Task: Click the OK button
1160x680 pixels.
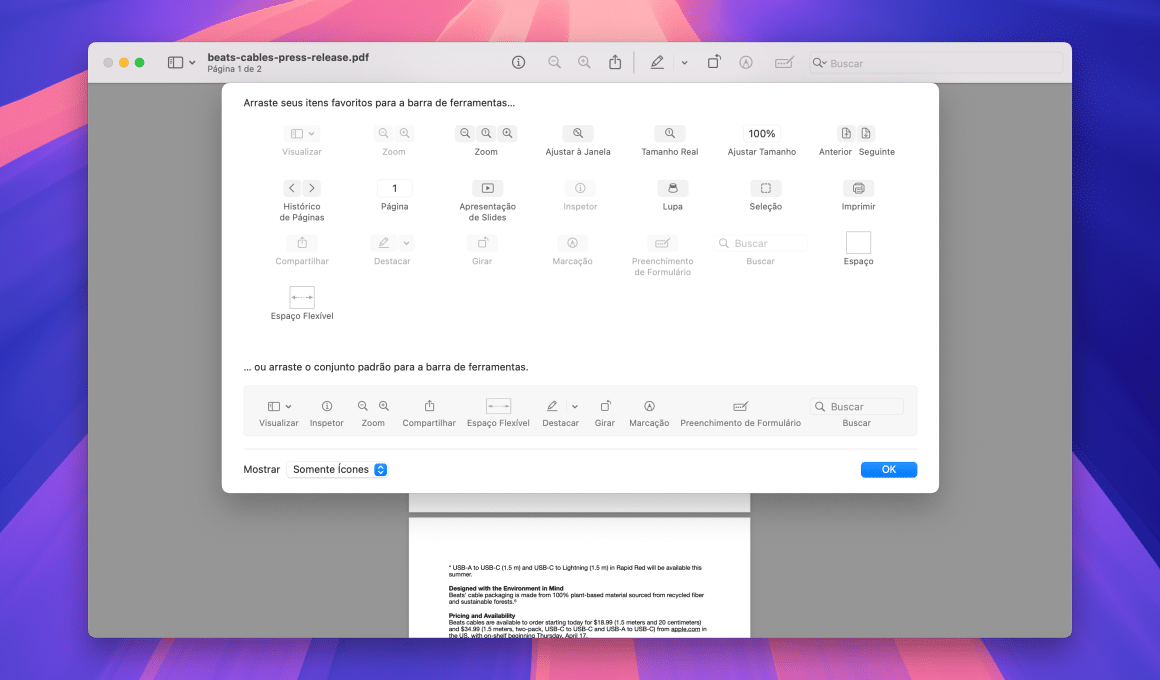Action: pos(888,469)
